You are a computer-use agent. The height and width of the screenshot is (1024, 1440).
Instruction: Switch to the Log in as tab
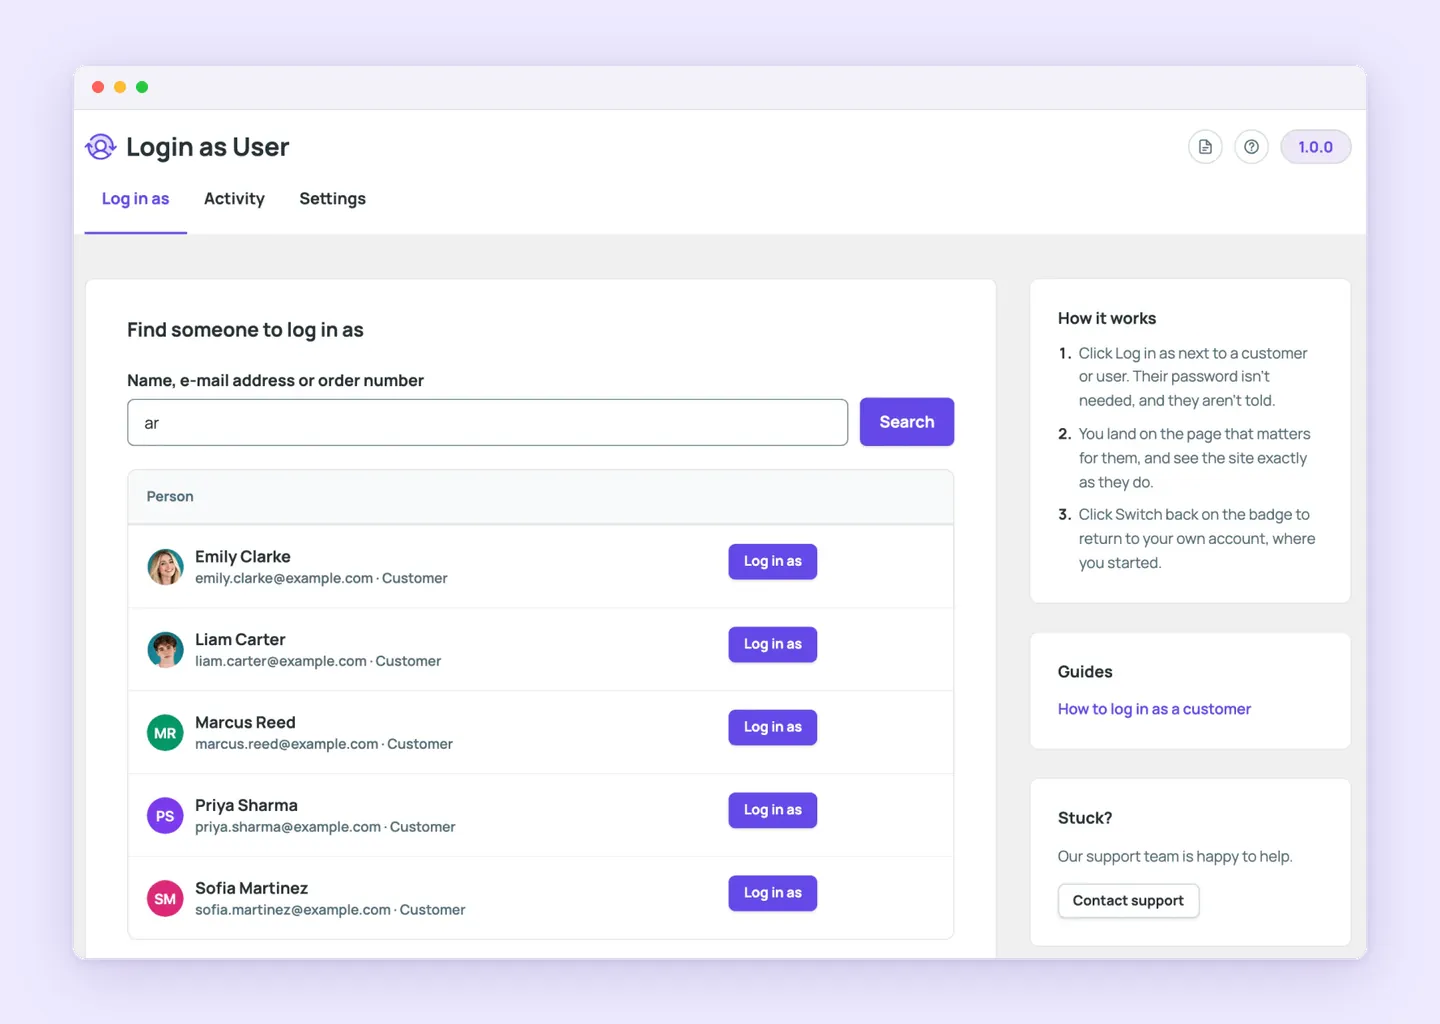[135, 199]
